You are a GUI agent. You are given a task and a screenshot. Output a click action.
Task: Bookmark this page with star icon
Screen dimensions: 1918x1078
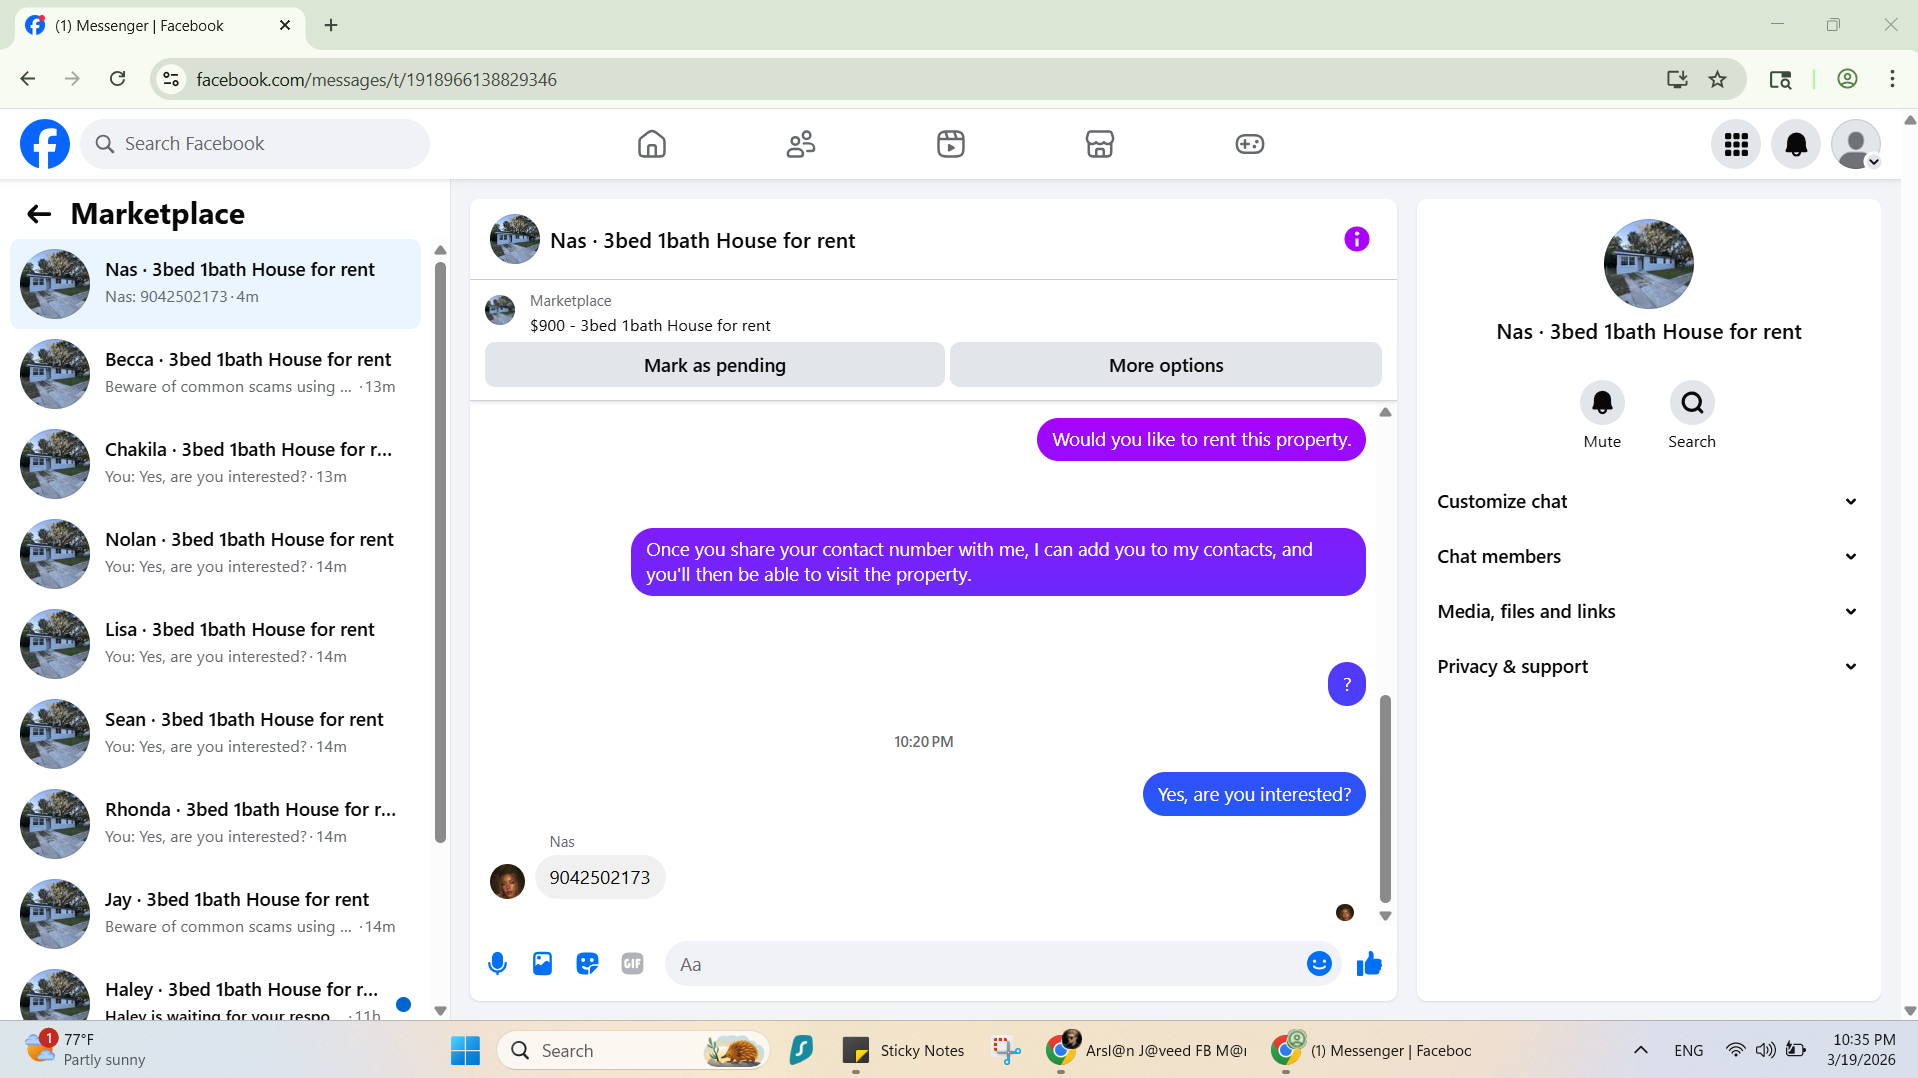point(1718,79)
